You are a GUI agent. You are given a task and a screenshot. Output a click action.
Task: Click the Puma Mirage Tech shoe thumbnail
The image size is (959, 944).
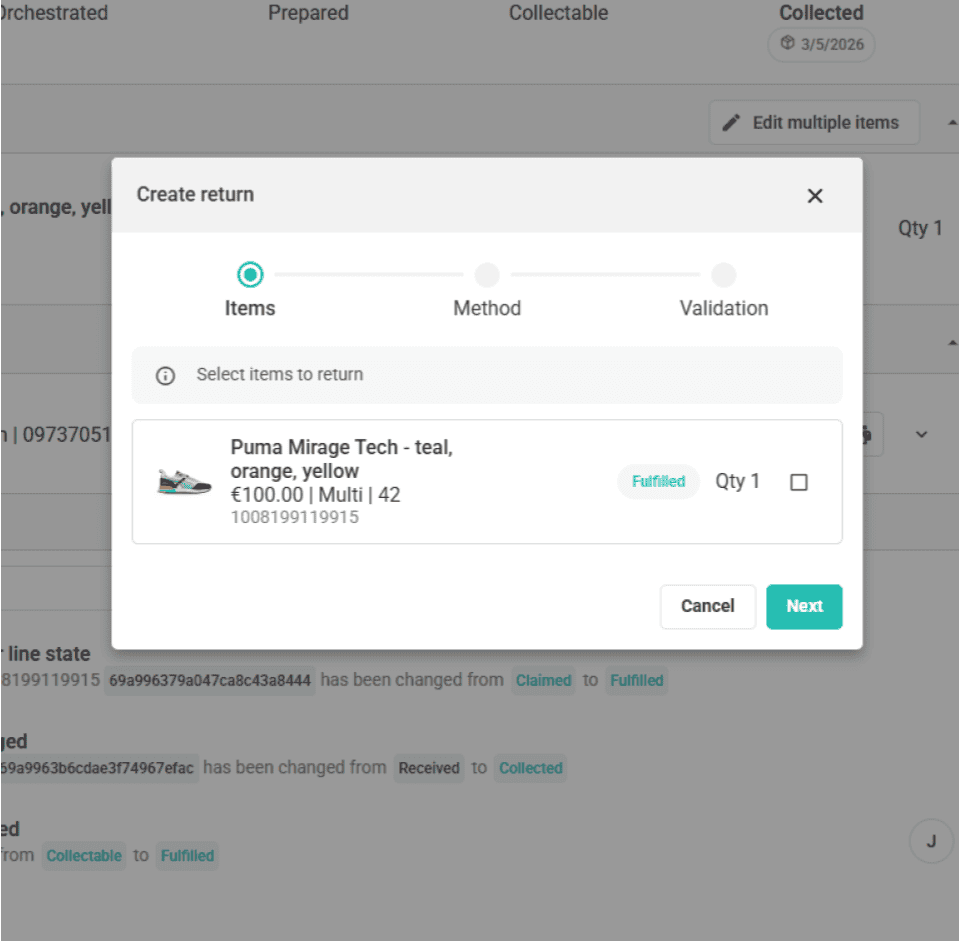point(185,482)
